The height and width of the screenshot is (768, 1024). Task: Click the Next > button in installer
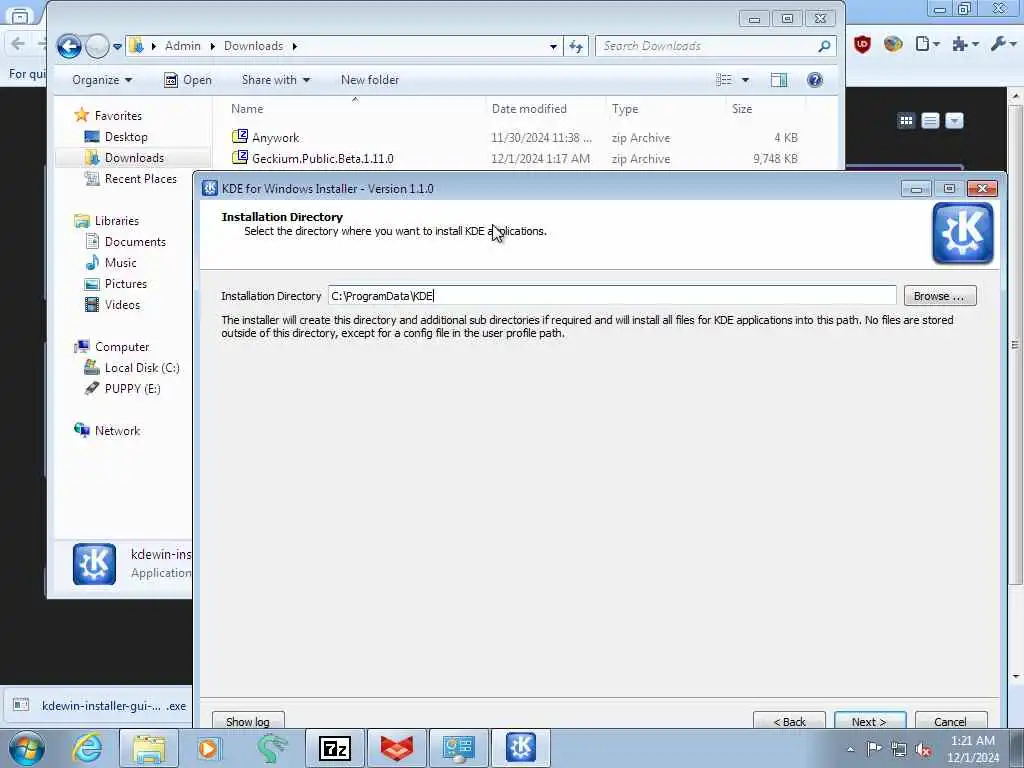coord(870,720)
